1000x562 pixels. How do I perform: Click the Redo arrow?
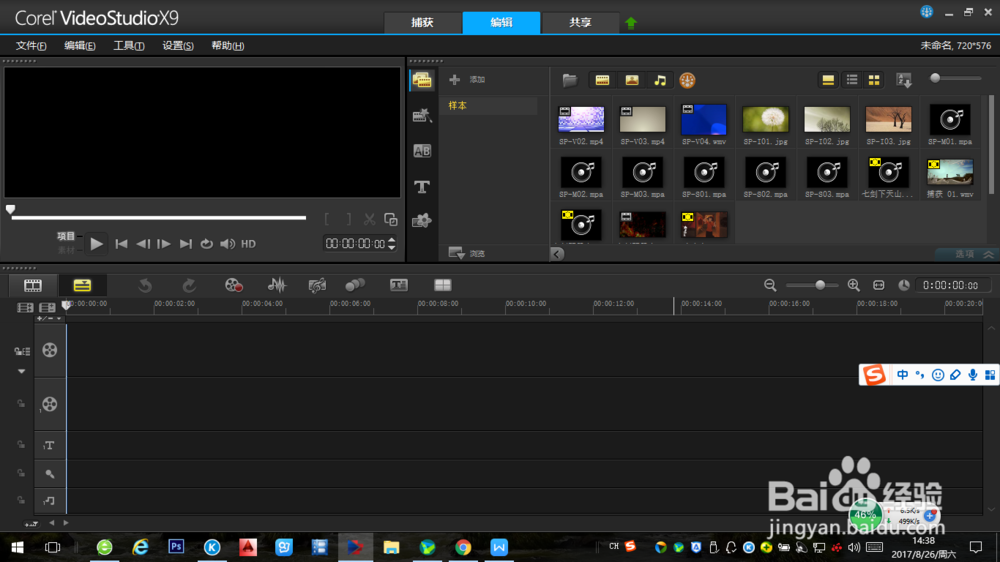[189, 285]
